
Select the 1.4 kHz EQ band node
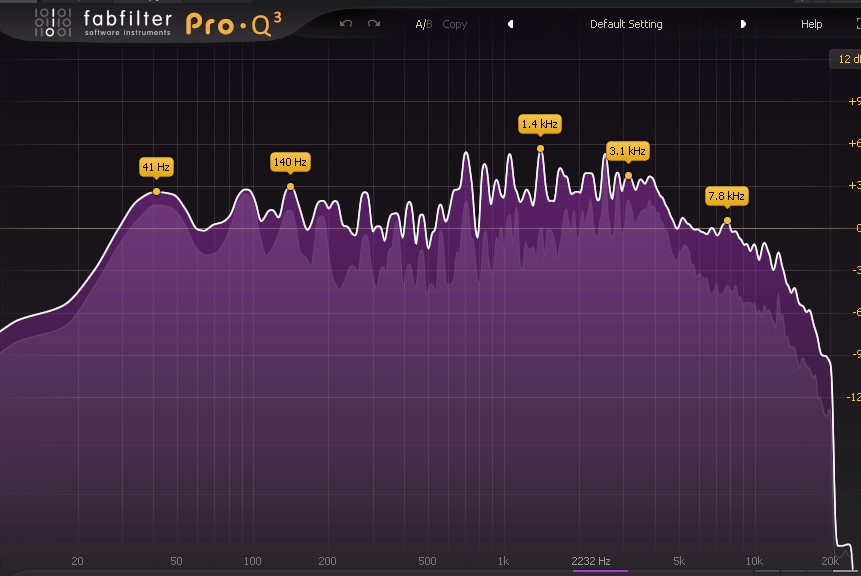tap(540, 149)
